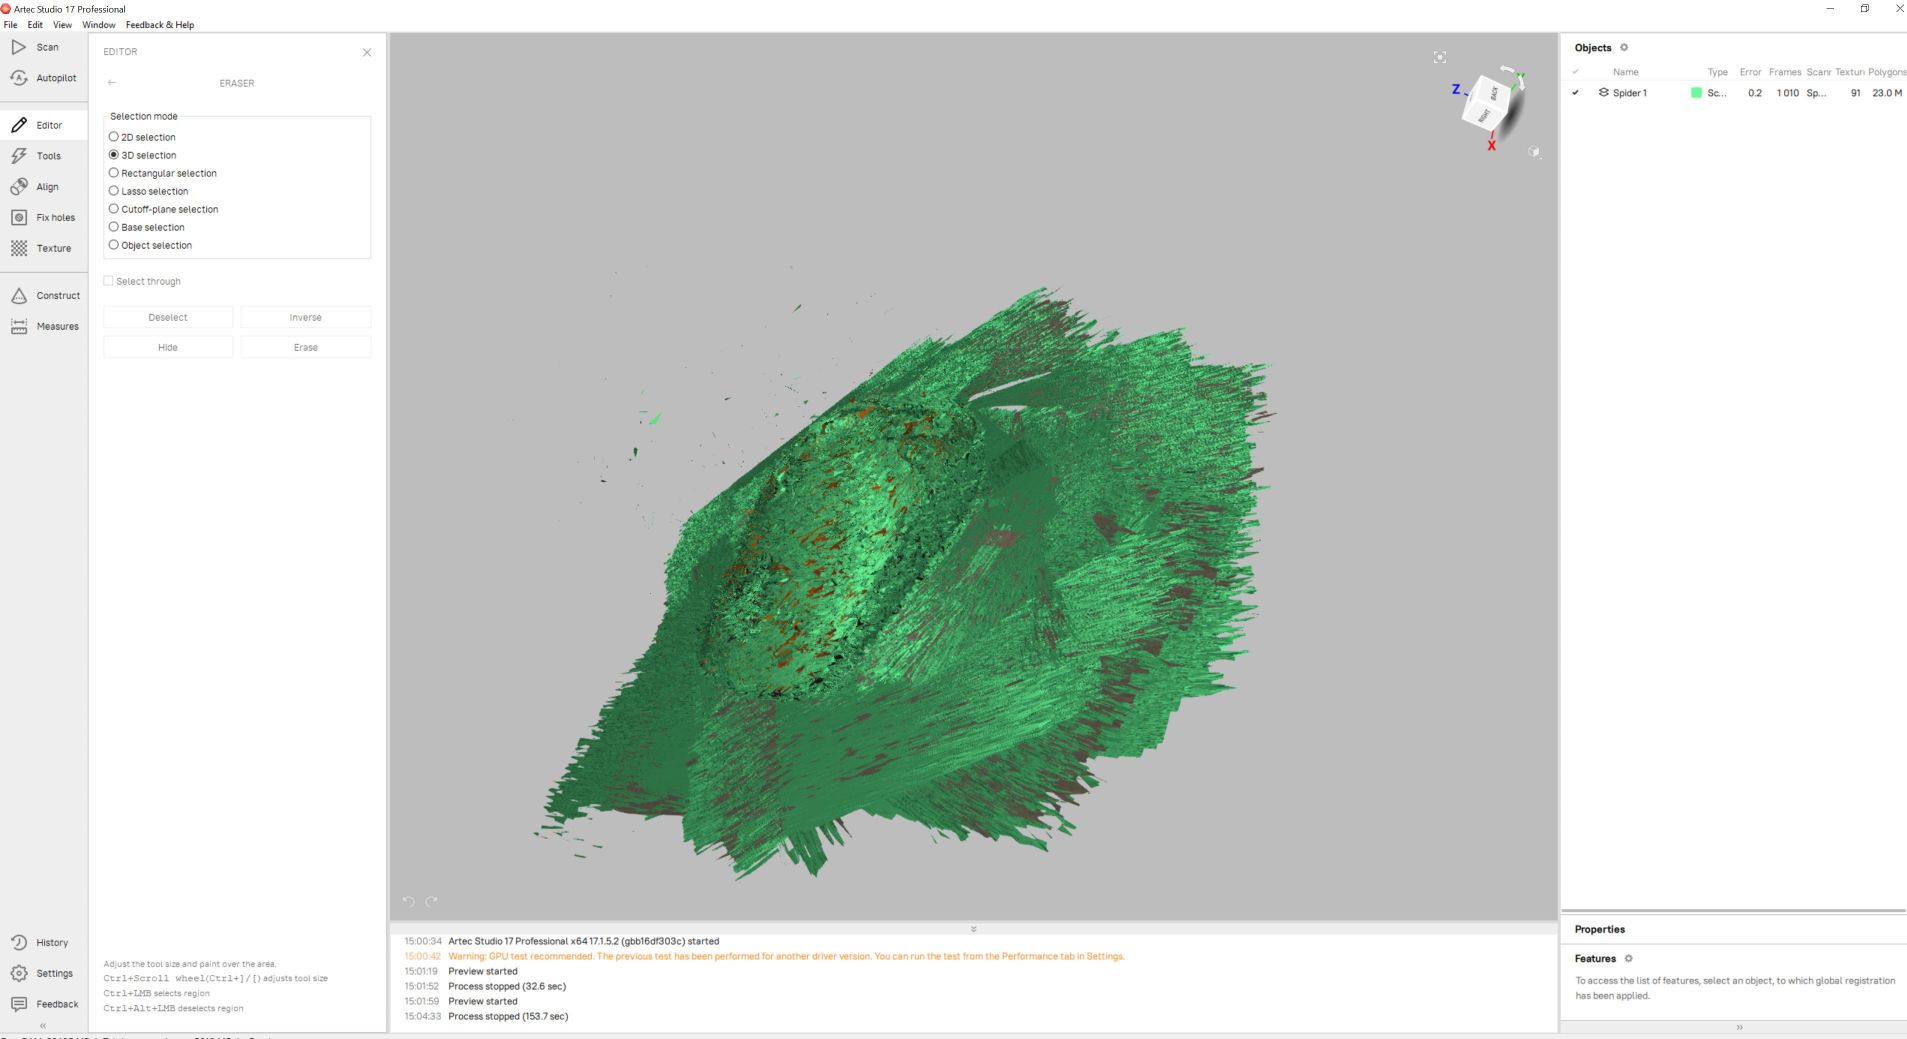Select Base selection mode
Viewport: 1907px width, 1039px height.
(x=146, y=227)
